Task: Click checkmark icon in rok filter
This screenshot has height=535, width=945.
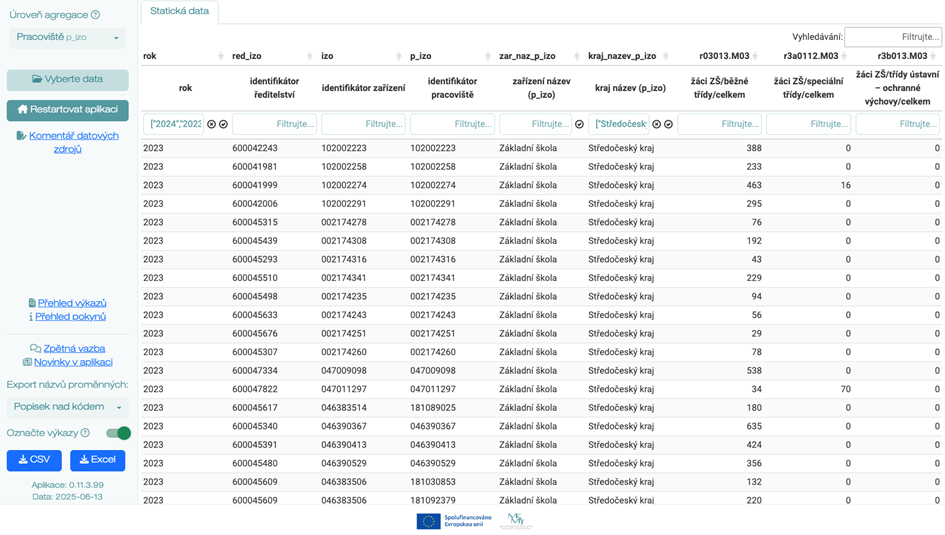Action: click(223, 125)
